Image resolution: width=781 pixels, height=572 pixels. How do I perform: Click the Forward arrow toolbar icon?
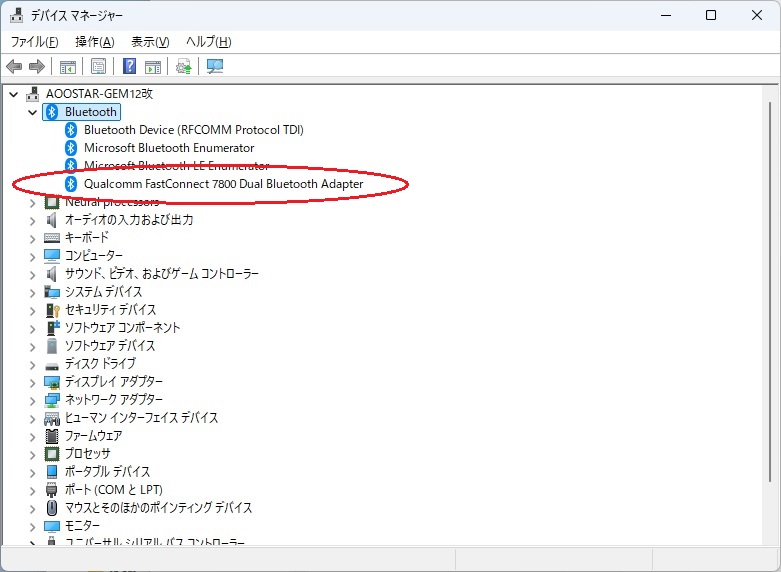tap(37, 67)
